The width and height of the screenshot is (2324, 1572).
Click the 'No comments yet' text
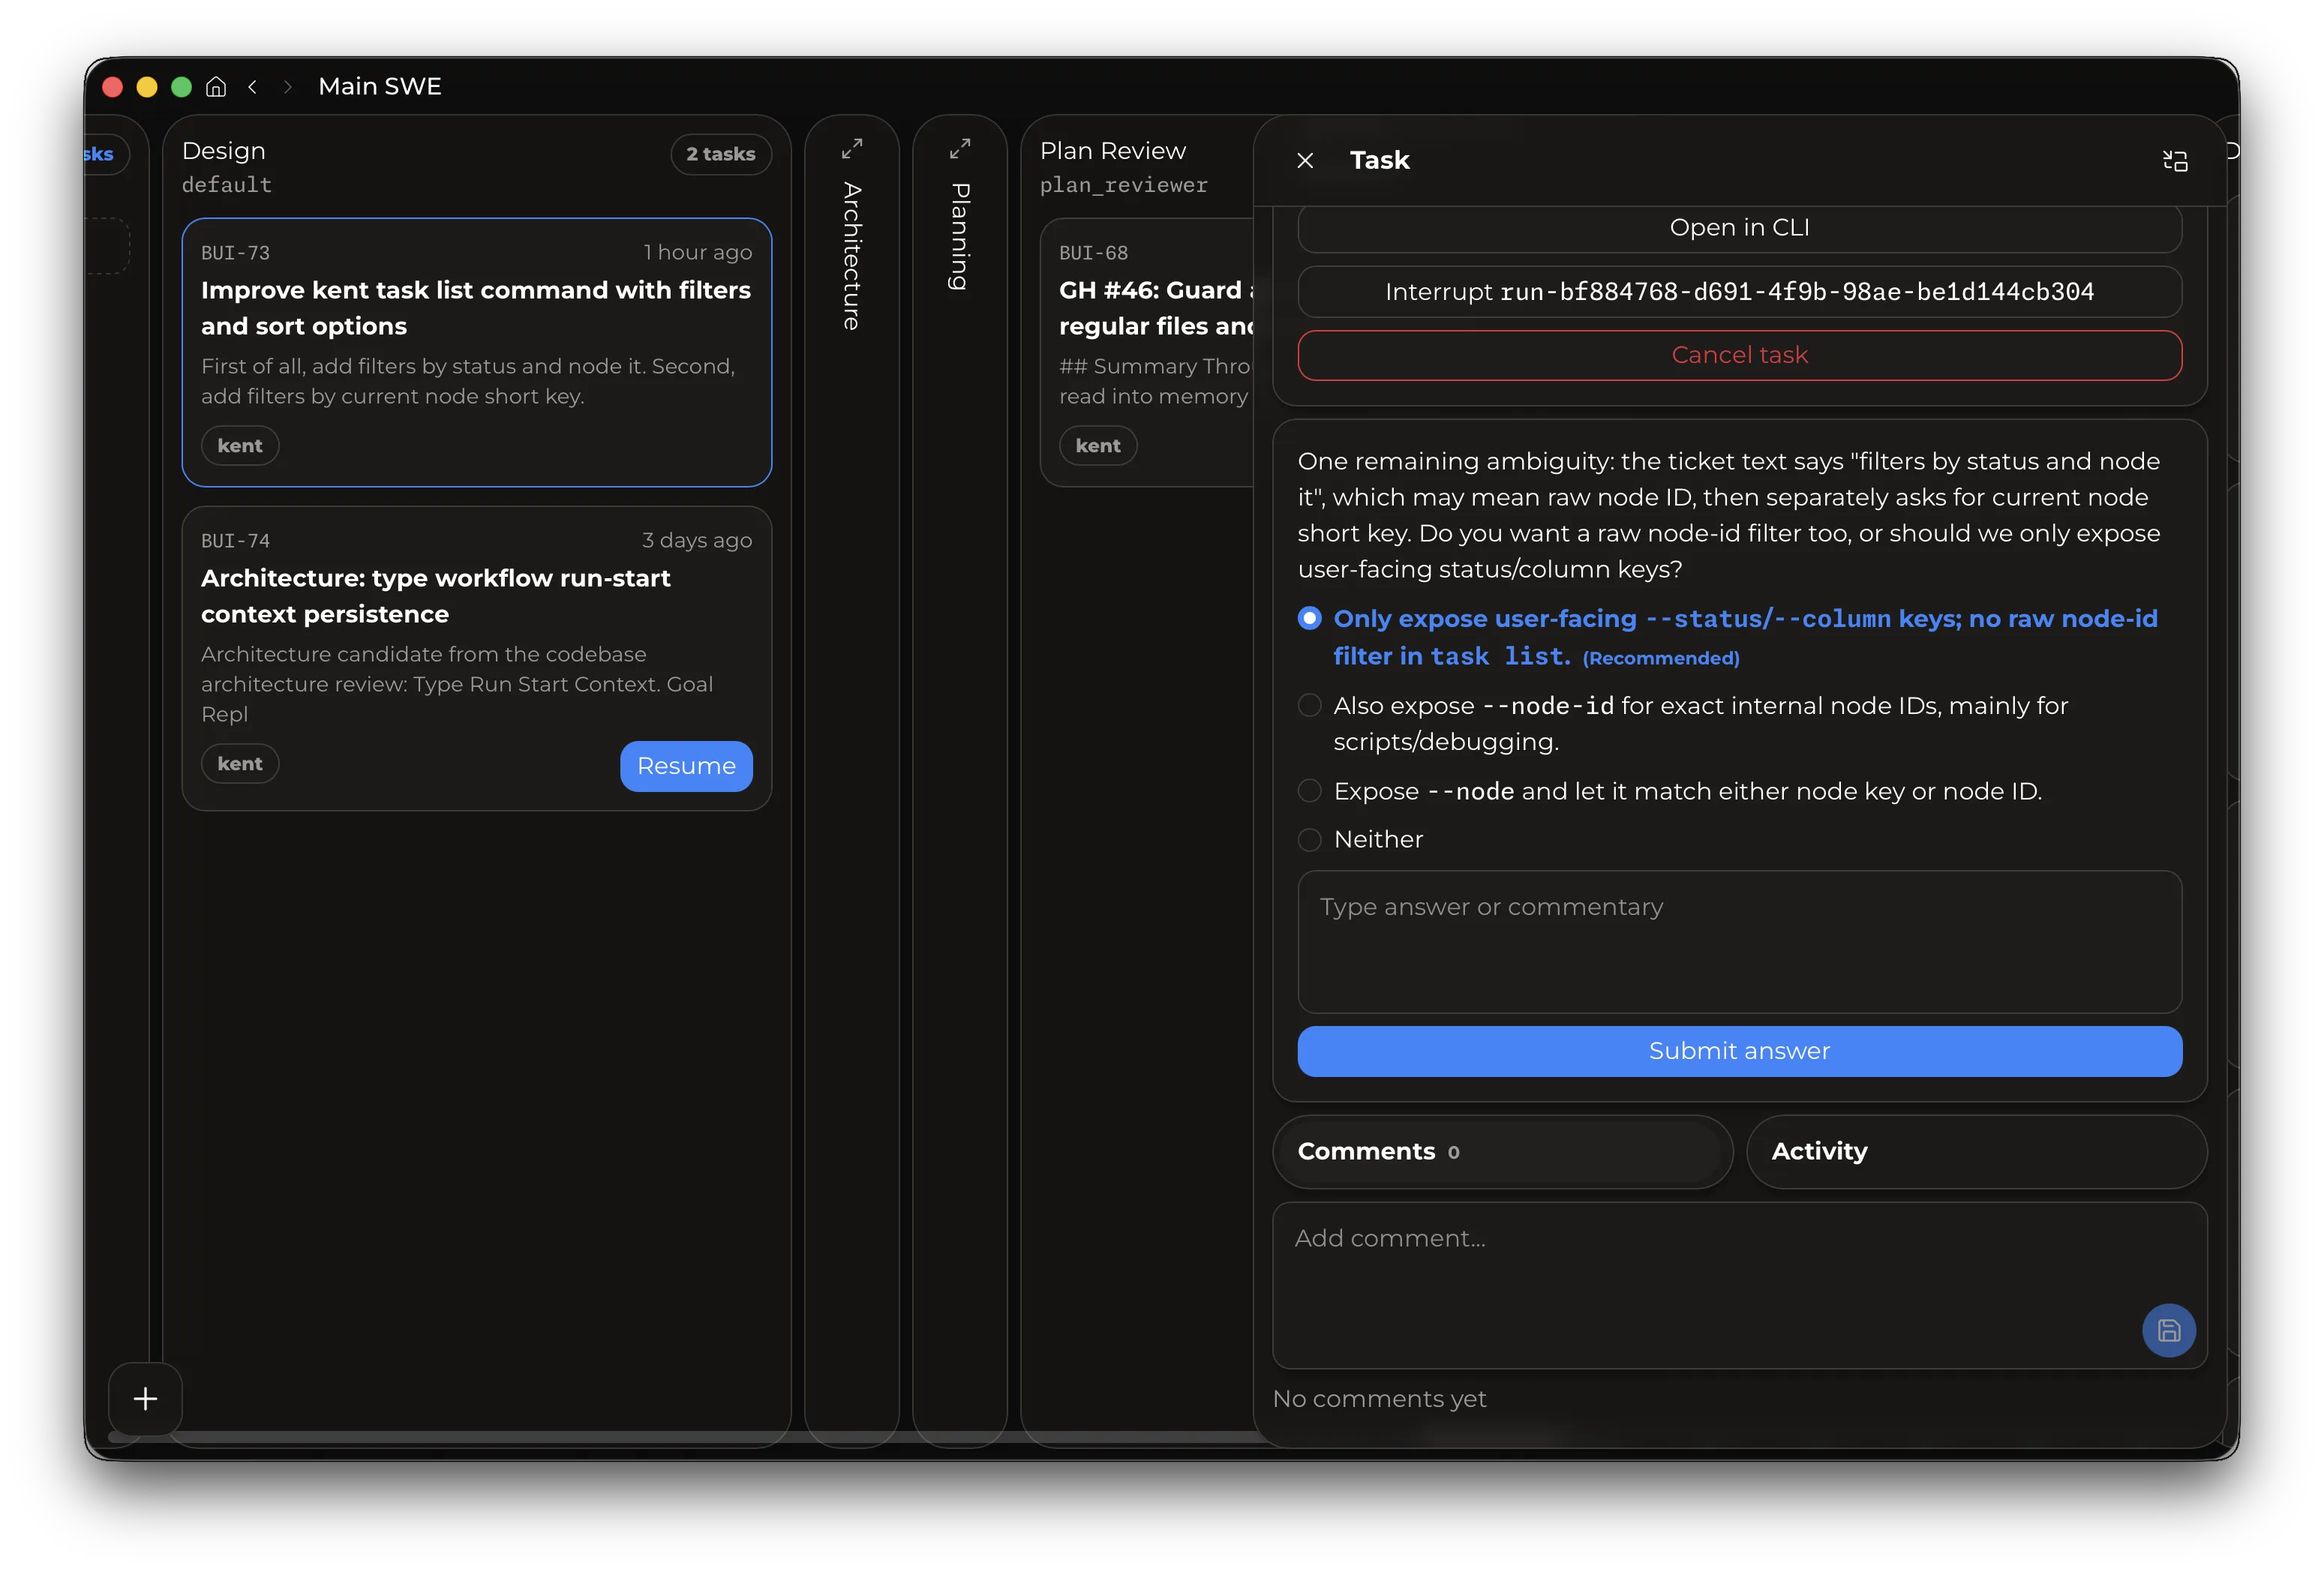1380,1399
